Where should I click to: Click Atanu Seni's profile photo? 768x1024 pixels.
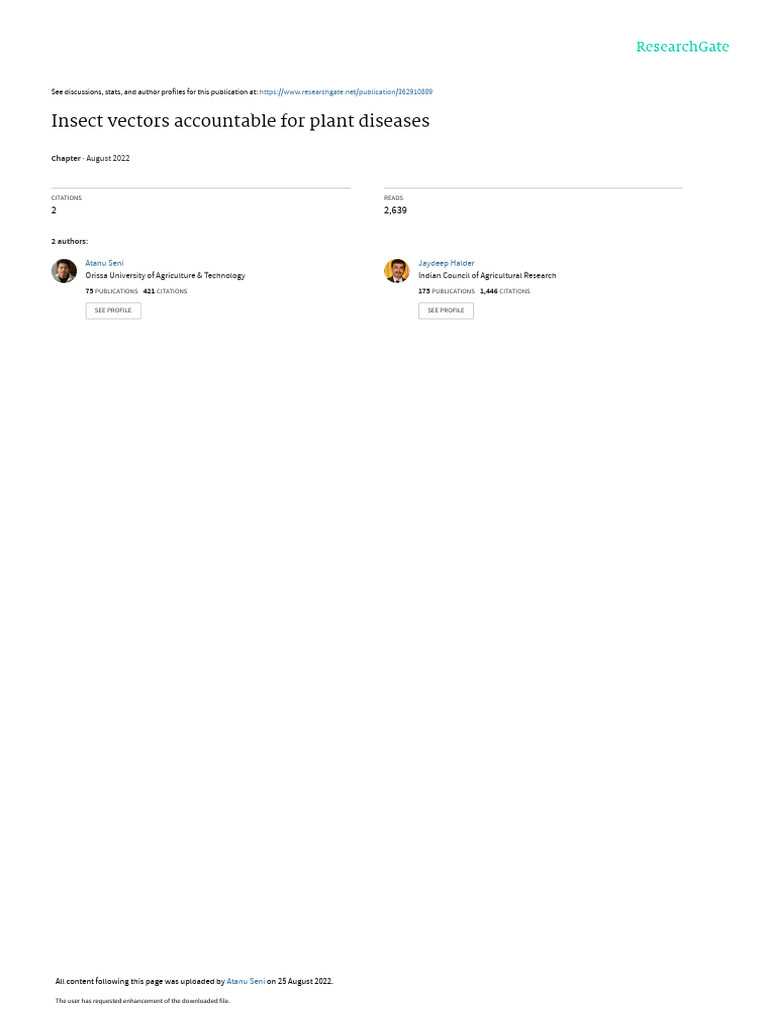pos(64,271)
